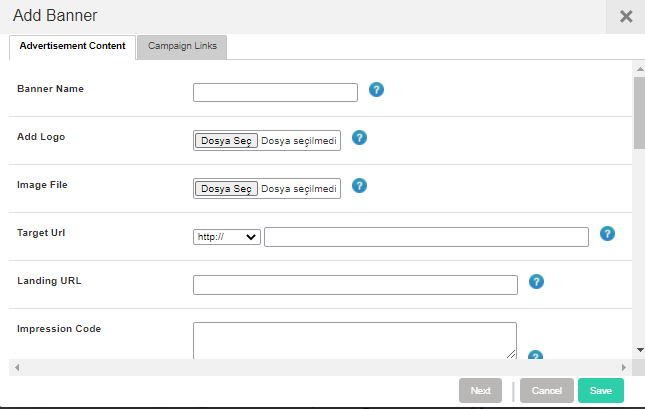Cancel the banner creation
Screen dimensions: 645x409
(x=547, y=390)
